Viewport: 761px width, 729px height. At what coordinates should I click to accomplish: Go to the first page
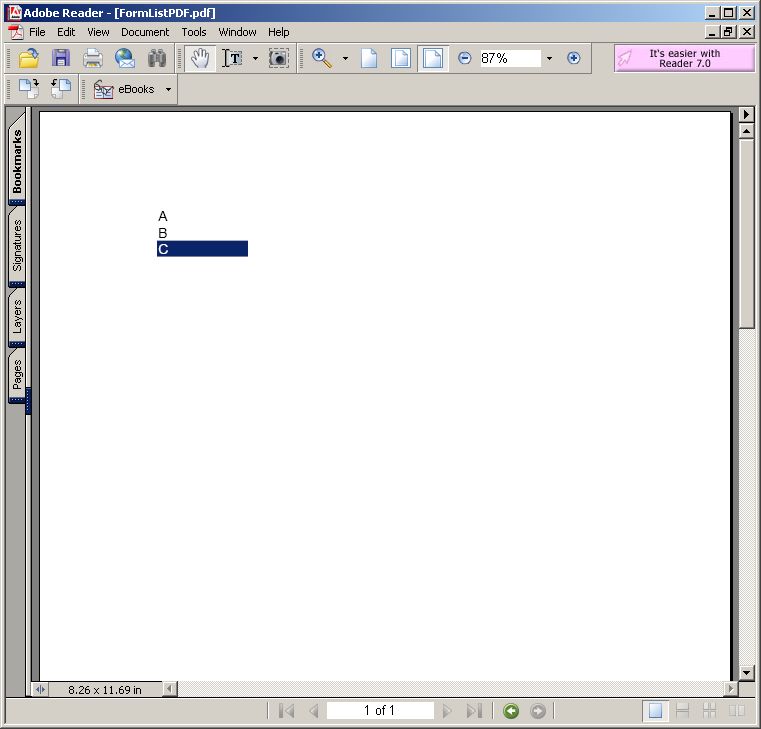[286, 711]
